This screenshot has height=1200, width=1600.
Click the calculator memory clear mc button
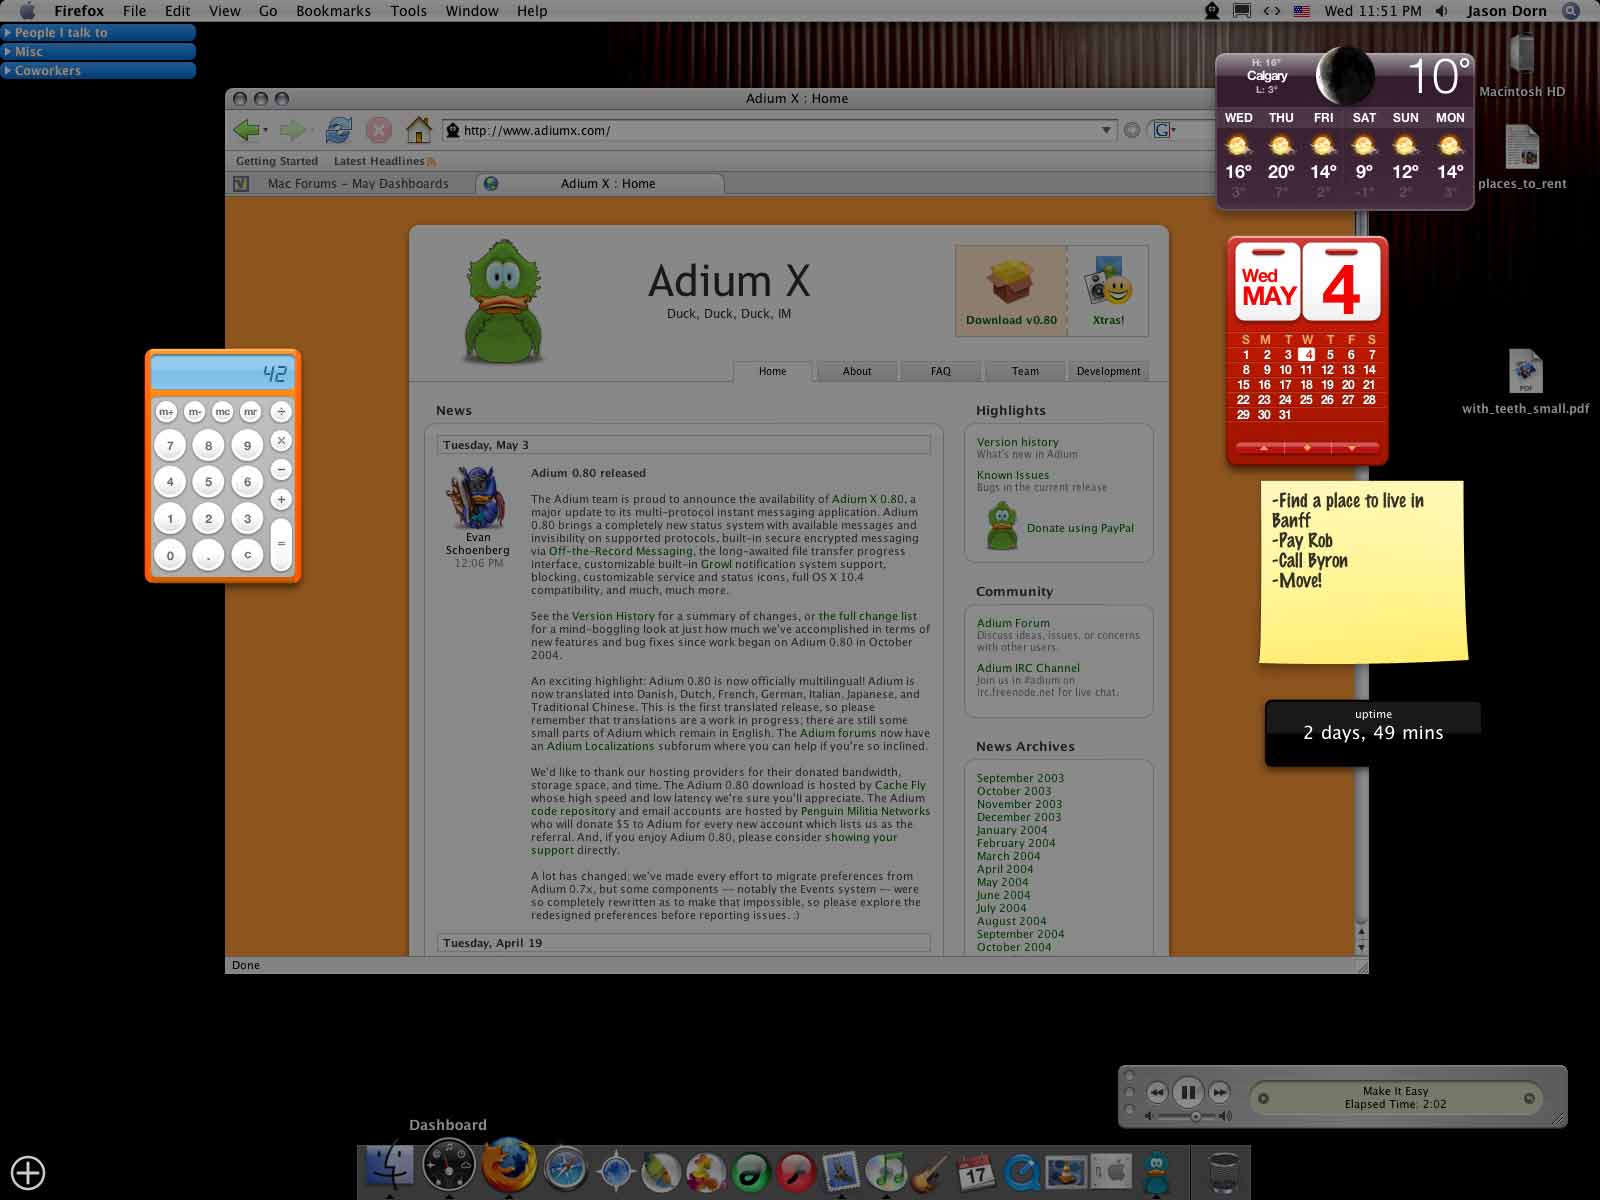click(222, 411)
